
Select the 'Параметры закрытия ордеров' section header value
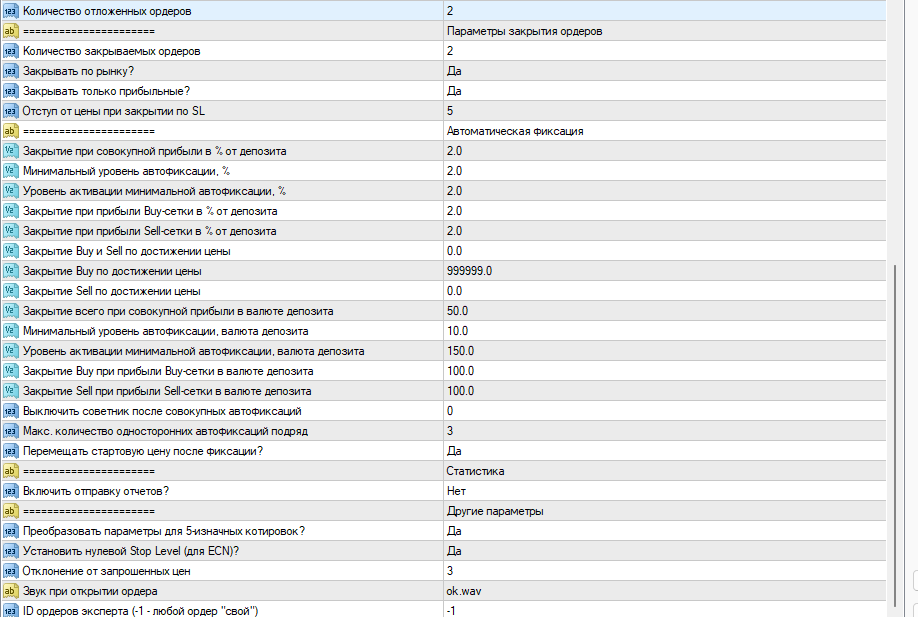pyautogui.click(x=525, y=31)
